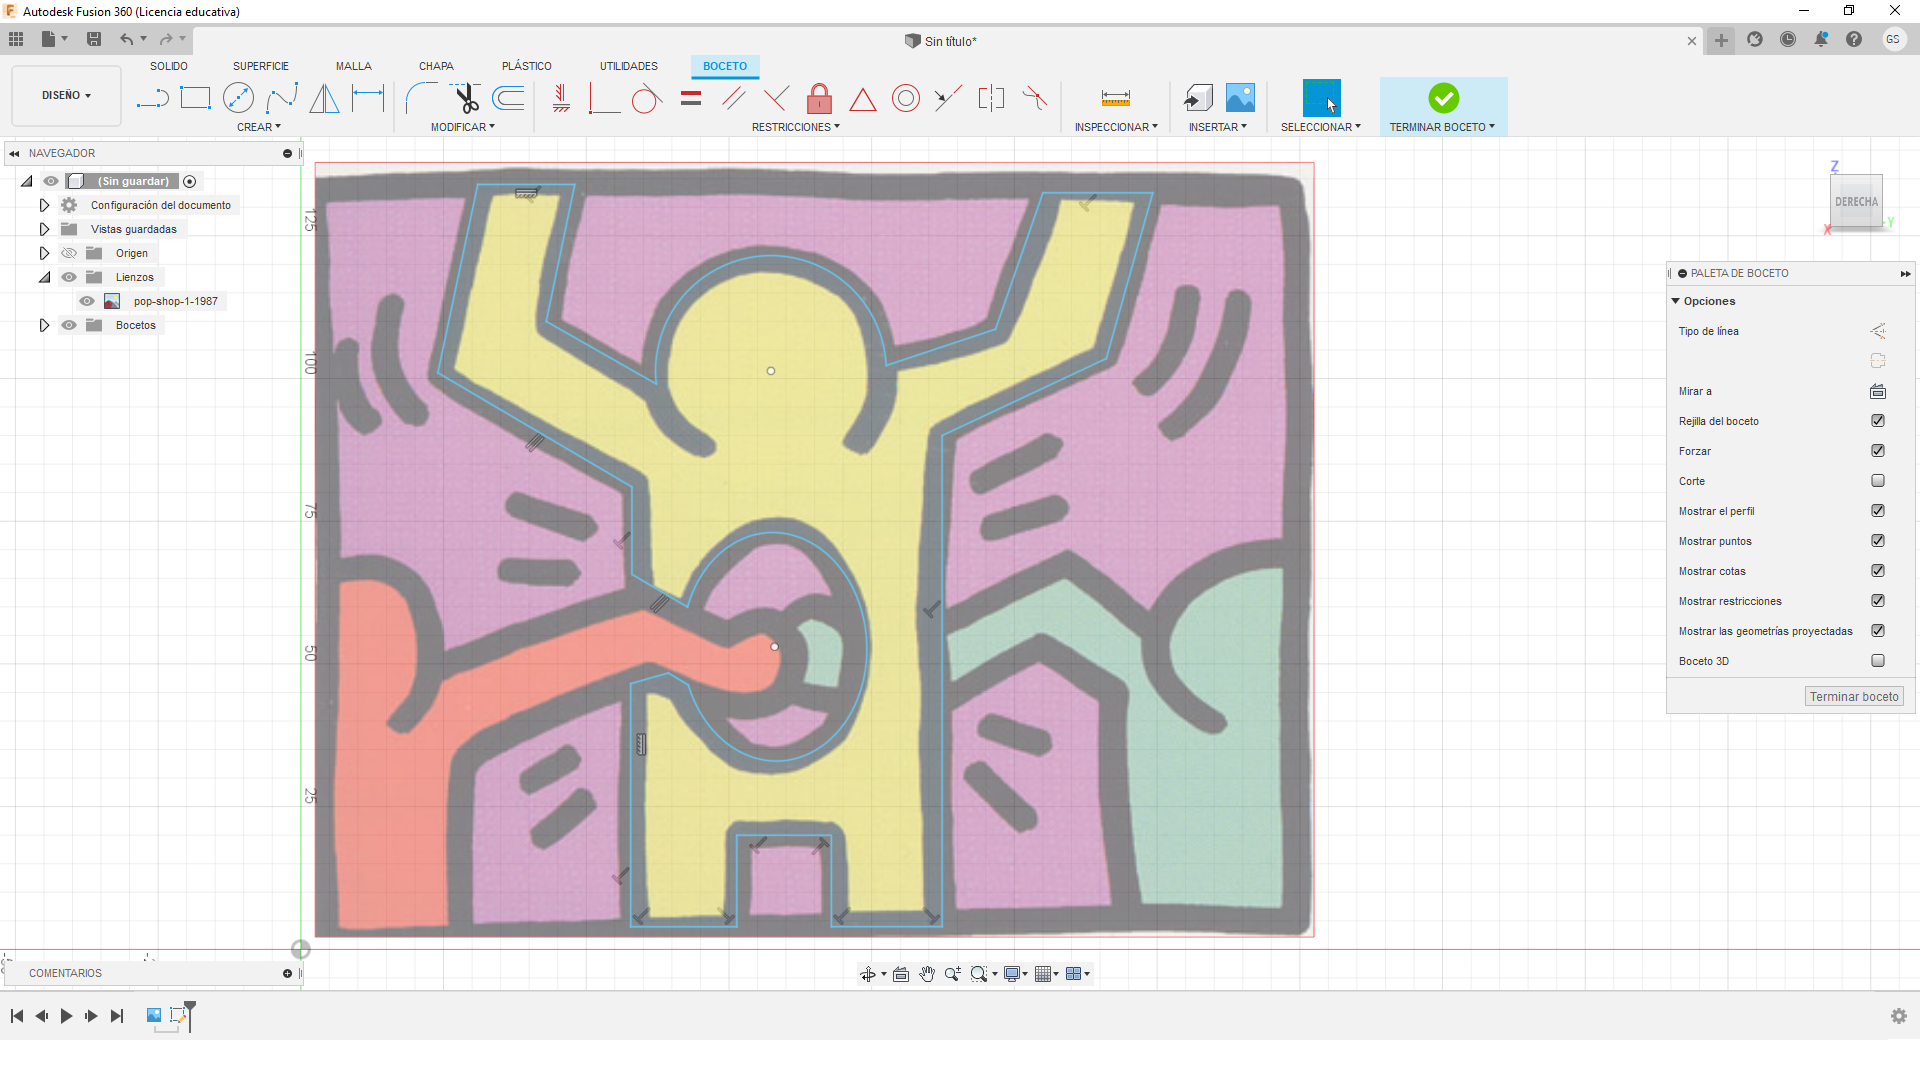1920x1080 pixels.
Task: Play the design timeline
Action: click(66, 1016)
